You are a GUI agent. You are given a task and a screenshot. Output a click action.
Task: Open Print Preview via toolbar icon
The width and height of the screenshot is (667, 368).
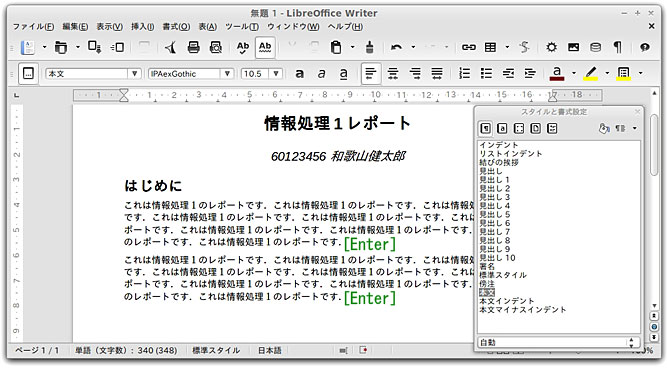click(x=216, y=47)
